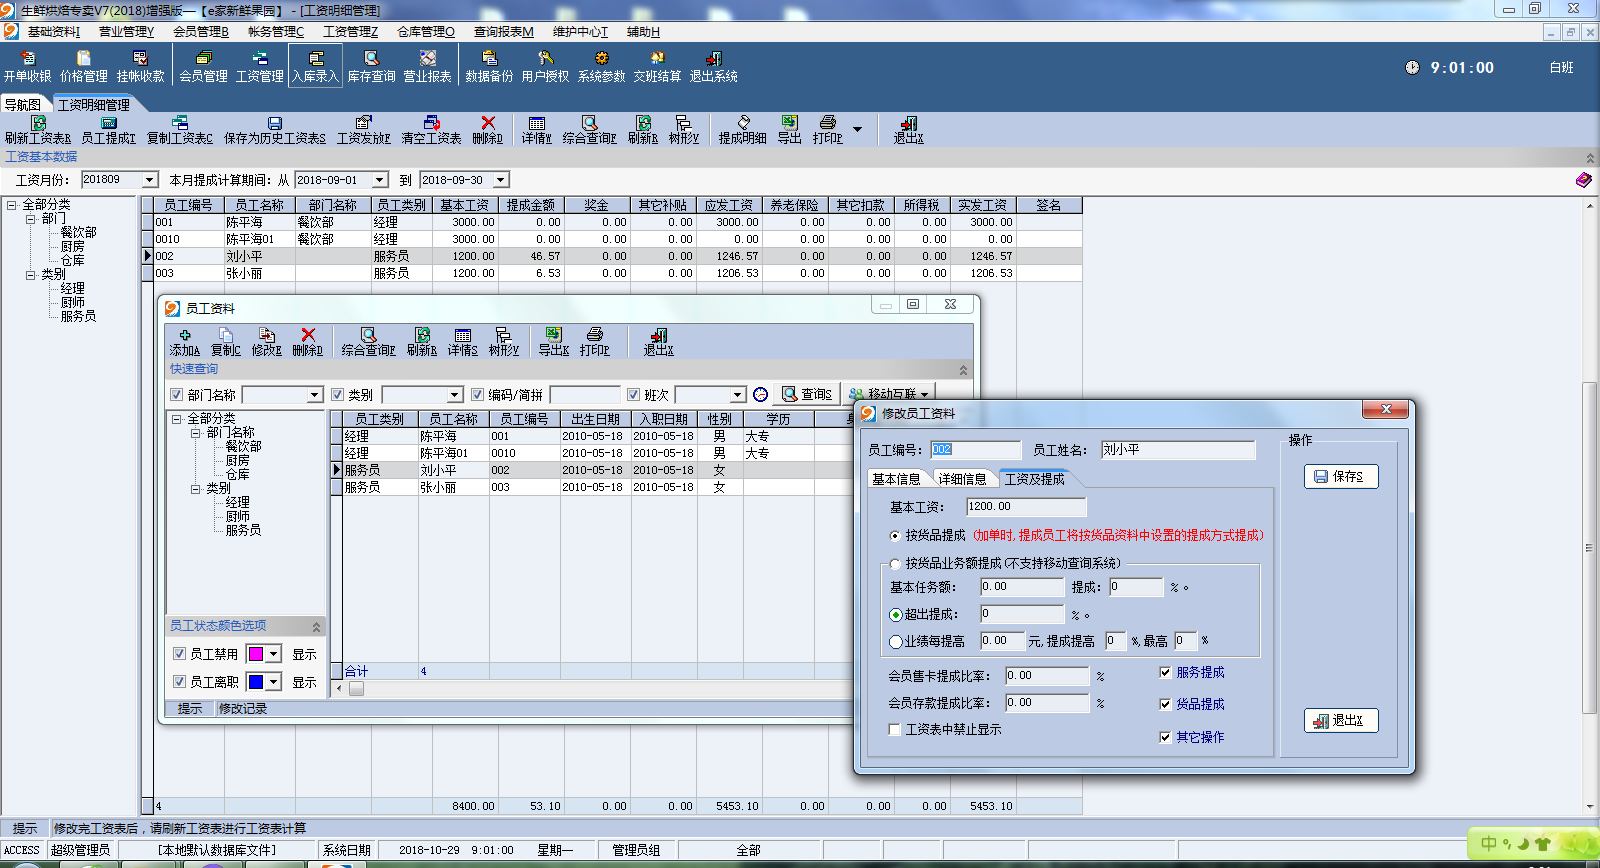Click 保存为历史工资表 save icon
Viewport: 1600px width, 868px height.
pyautogui.click(x=275, y=130)
